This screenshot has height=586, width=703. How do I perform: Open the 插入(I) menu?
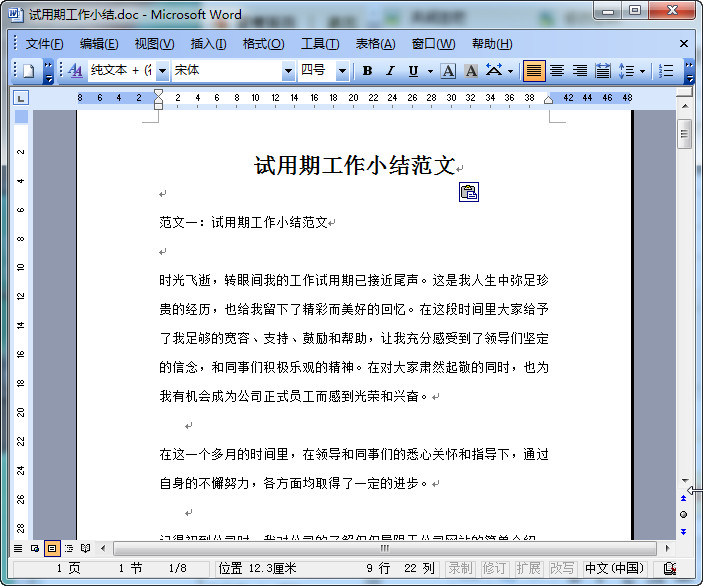point(208,44)
